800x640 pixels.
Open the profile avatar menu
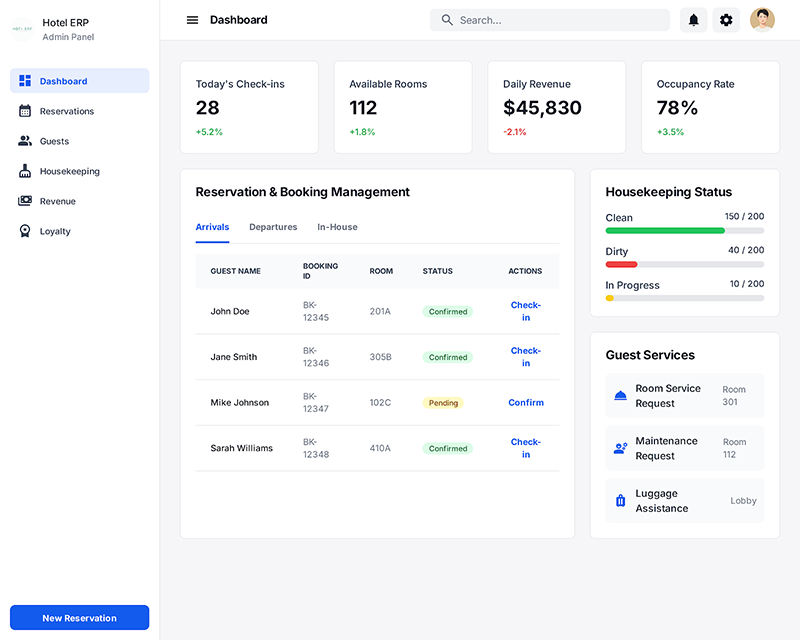pyautogui.click(x=762, y=19)
